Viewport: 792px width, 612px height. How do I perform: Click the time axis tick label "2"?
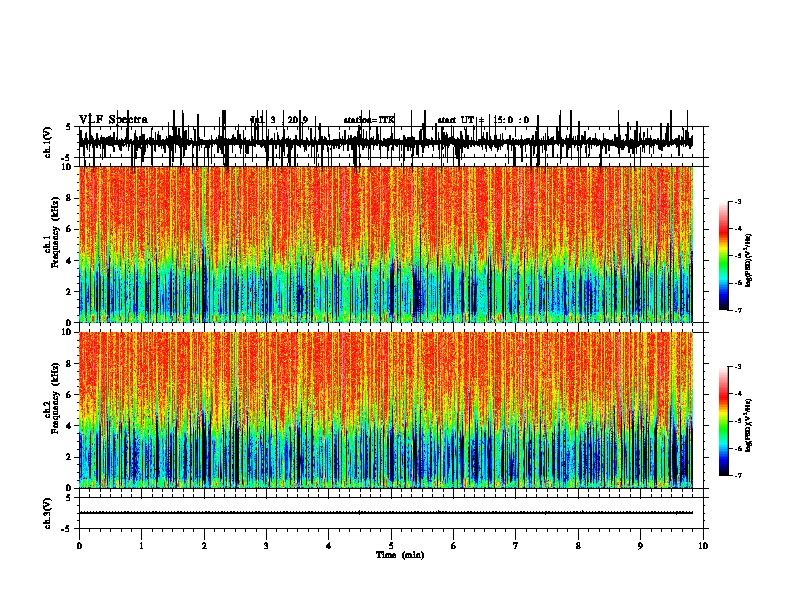click(204, 546)
